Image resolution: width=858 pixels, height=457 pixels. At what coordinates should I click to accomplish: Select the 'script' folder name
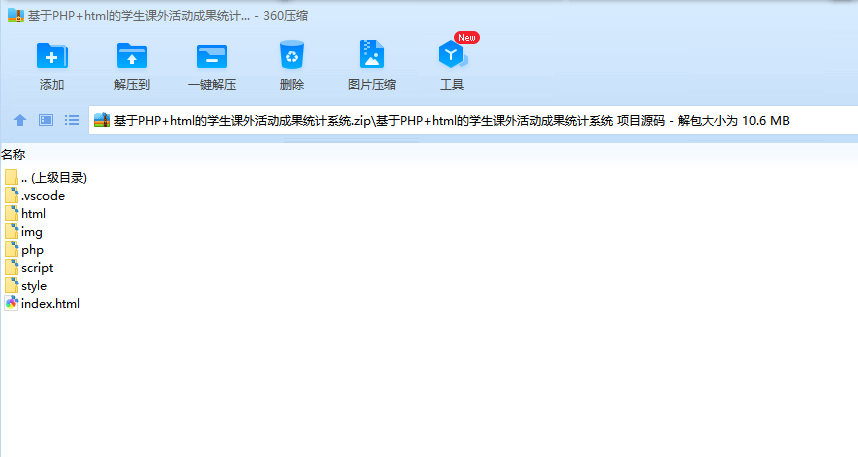37,268
